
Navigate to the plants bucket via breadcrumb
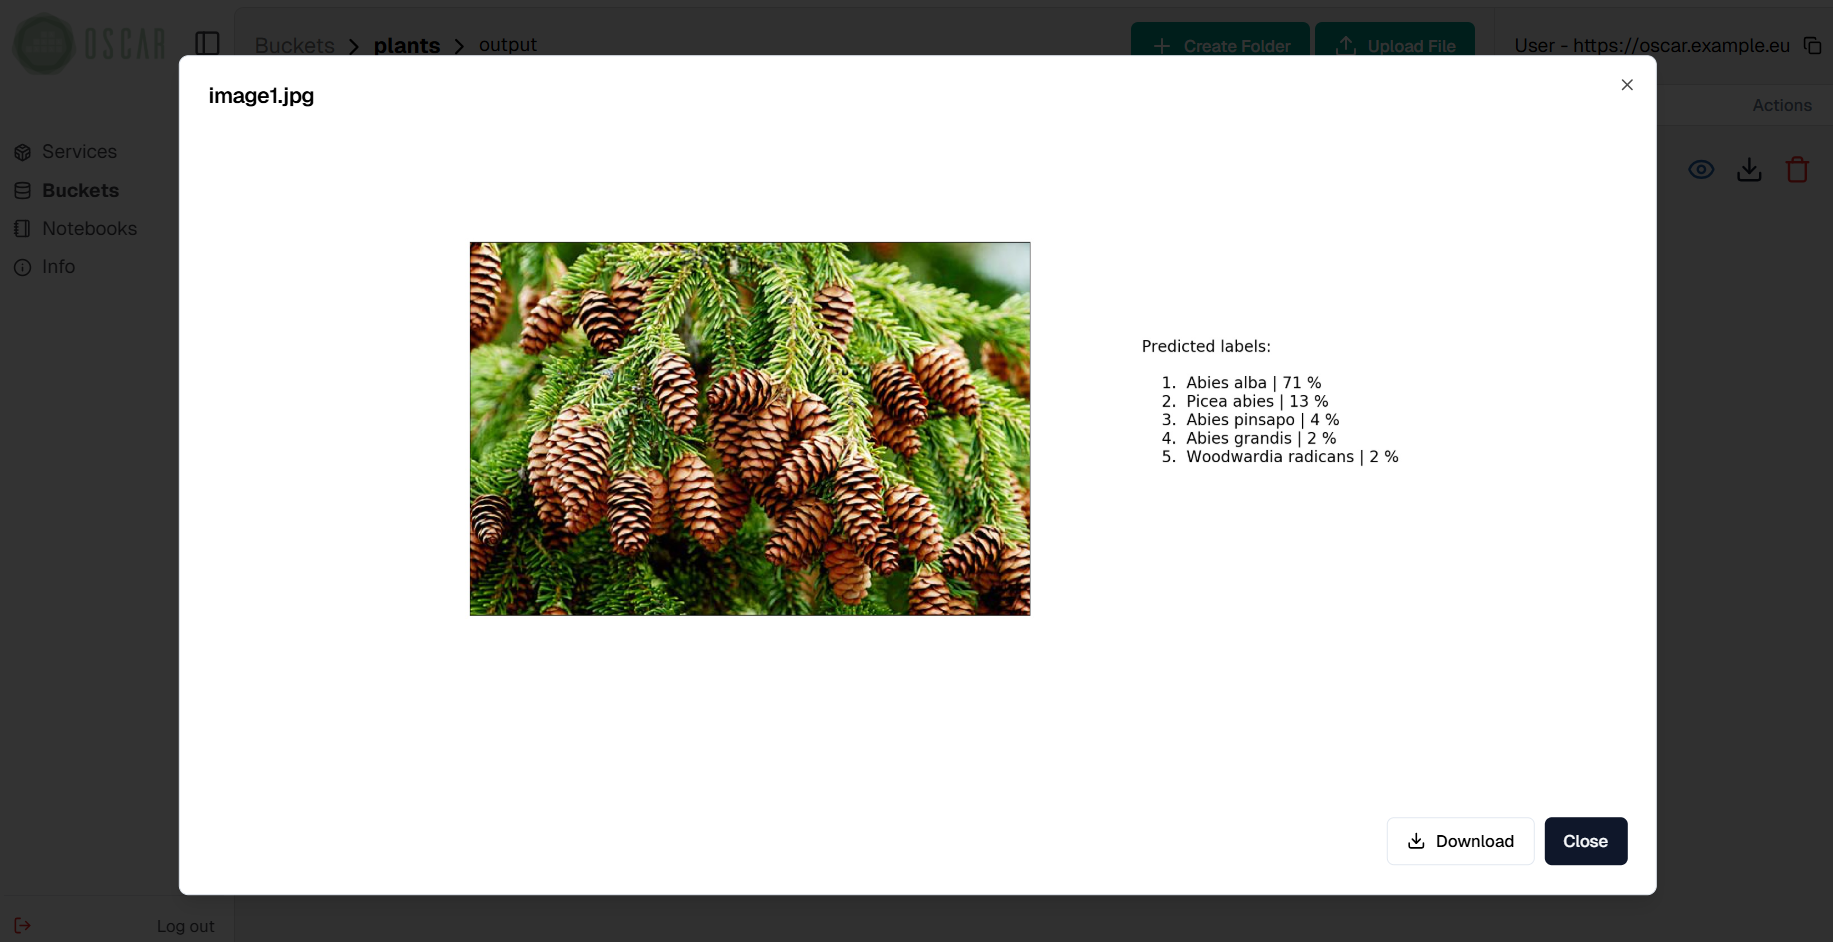(x=406, y=45)
